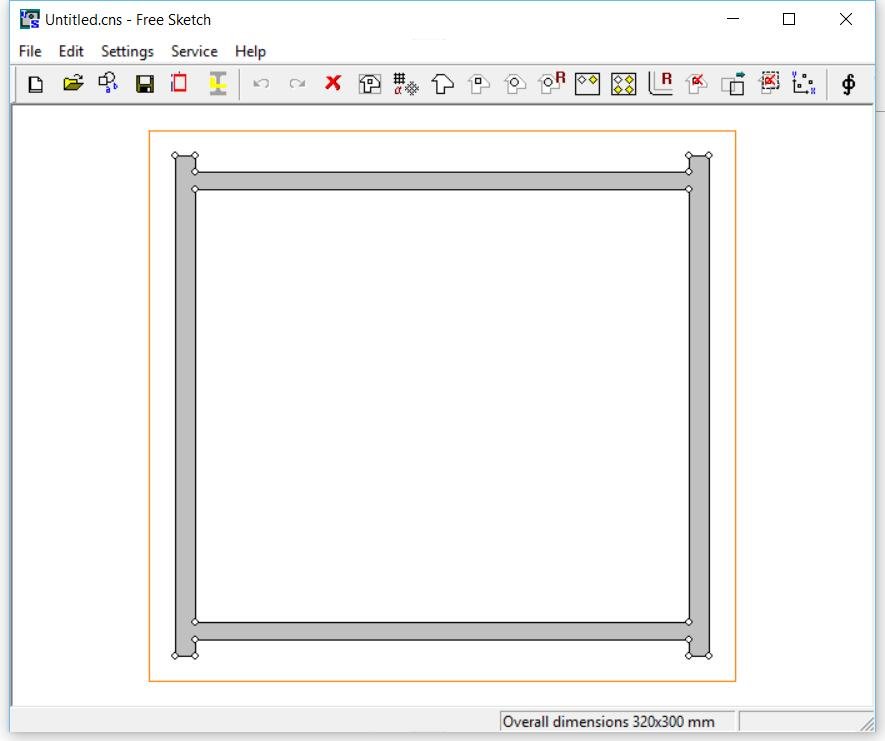Open the Settings menu
This screenshot has height=741, width=885.
[127, 51]
